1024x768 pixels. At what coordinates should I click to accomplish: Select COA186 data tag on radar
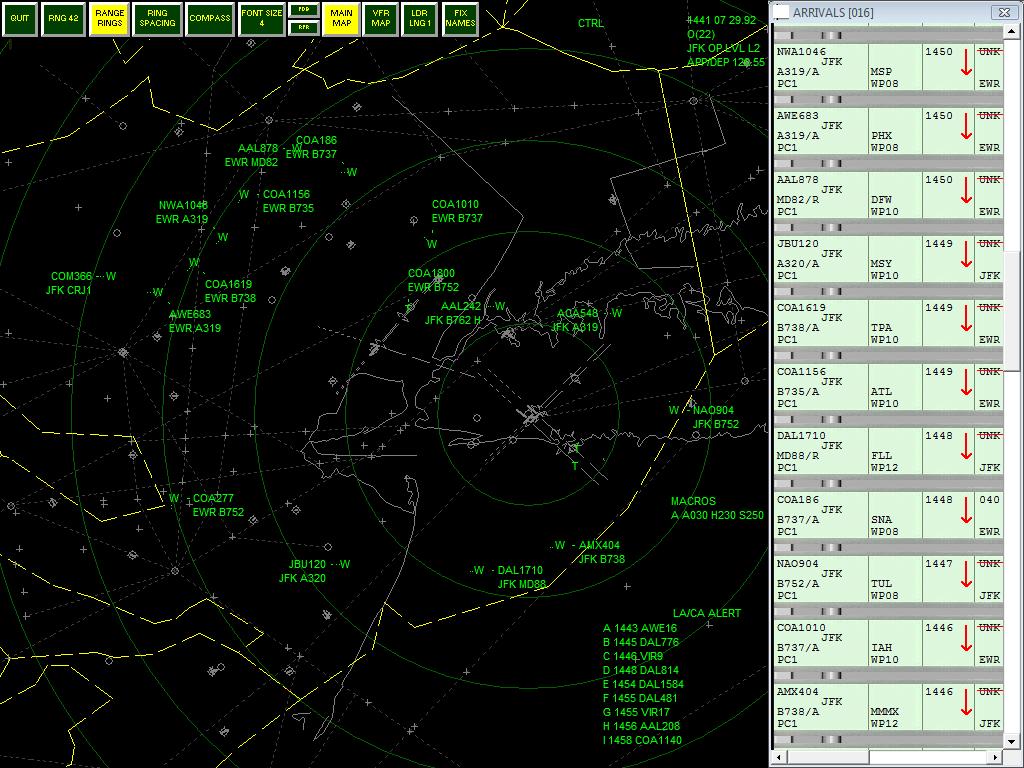pos(312,147)
